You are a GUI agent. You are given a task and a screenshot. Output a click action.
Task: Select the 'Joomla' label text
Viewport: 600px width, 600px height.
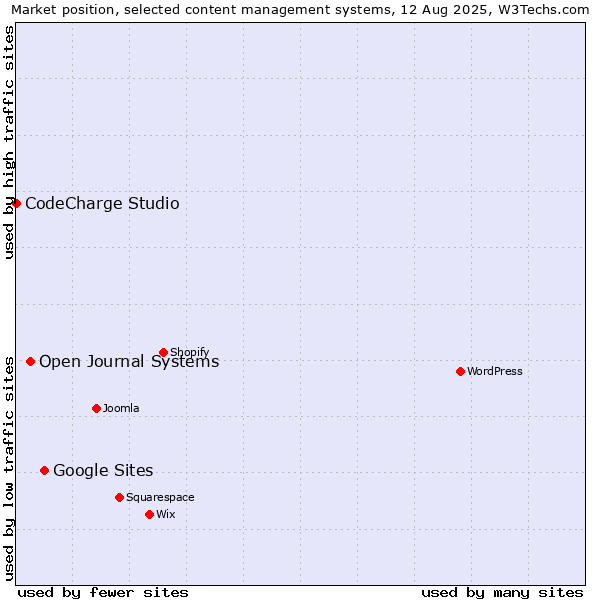click(x=121, y=408)
